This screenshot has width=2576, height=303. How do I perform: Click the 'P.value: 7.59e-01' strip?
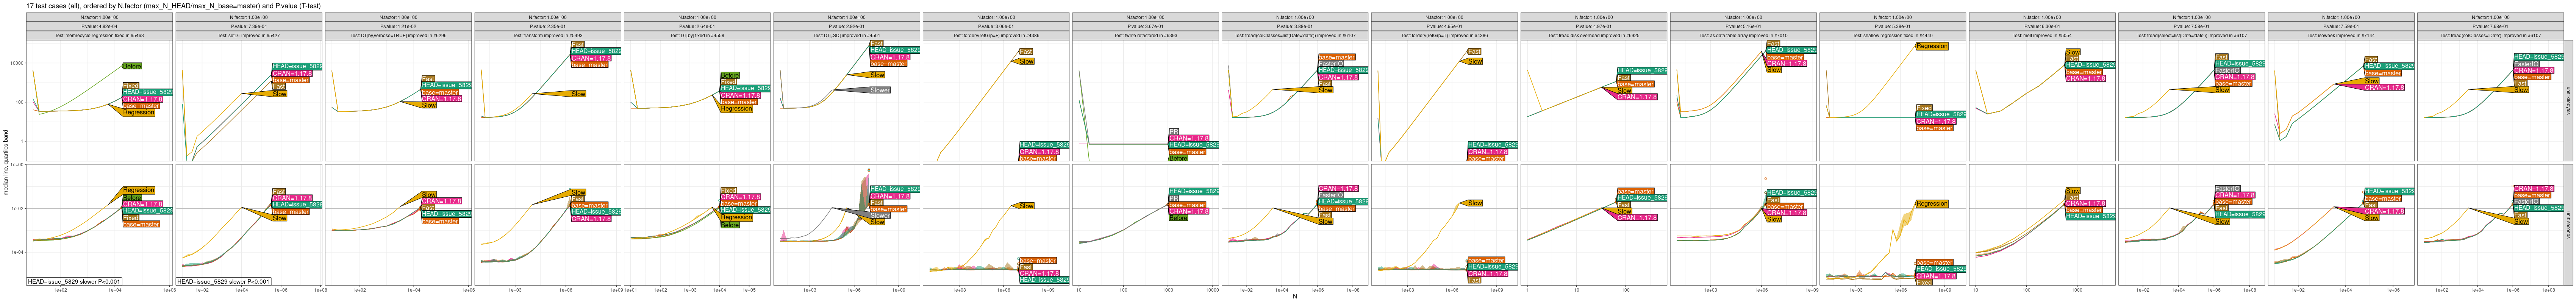click(2342, 26)
